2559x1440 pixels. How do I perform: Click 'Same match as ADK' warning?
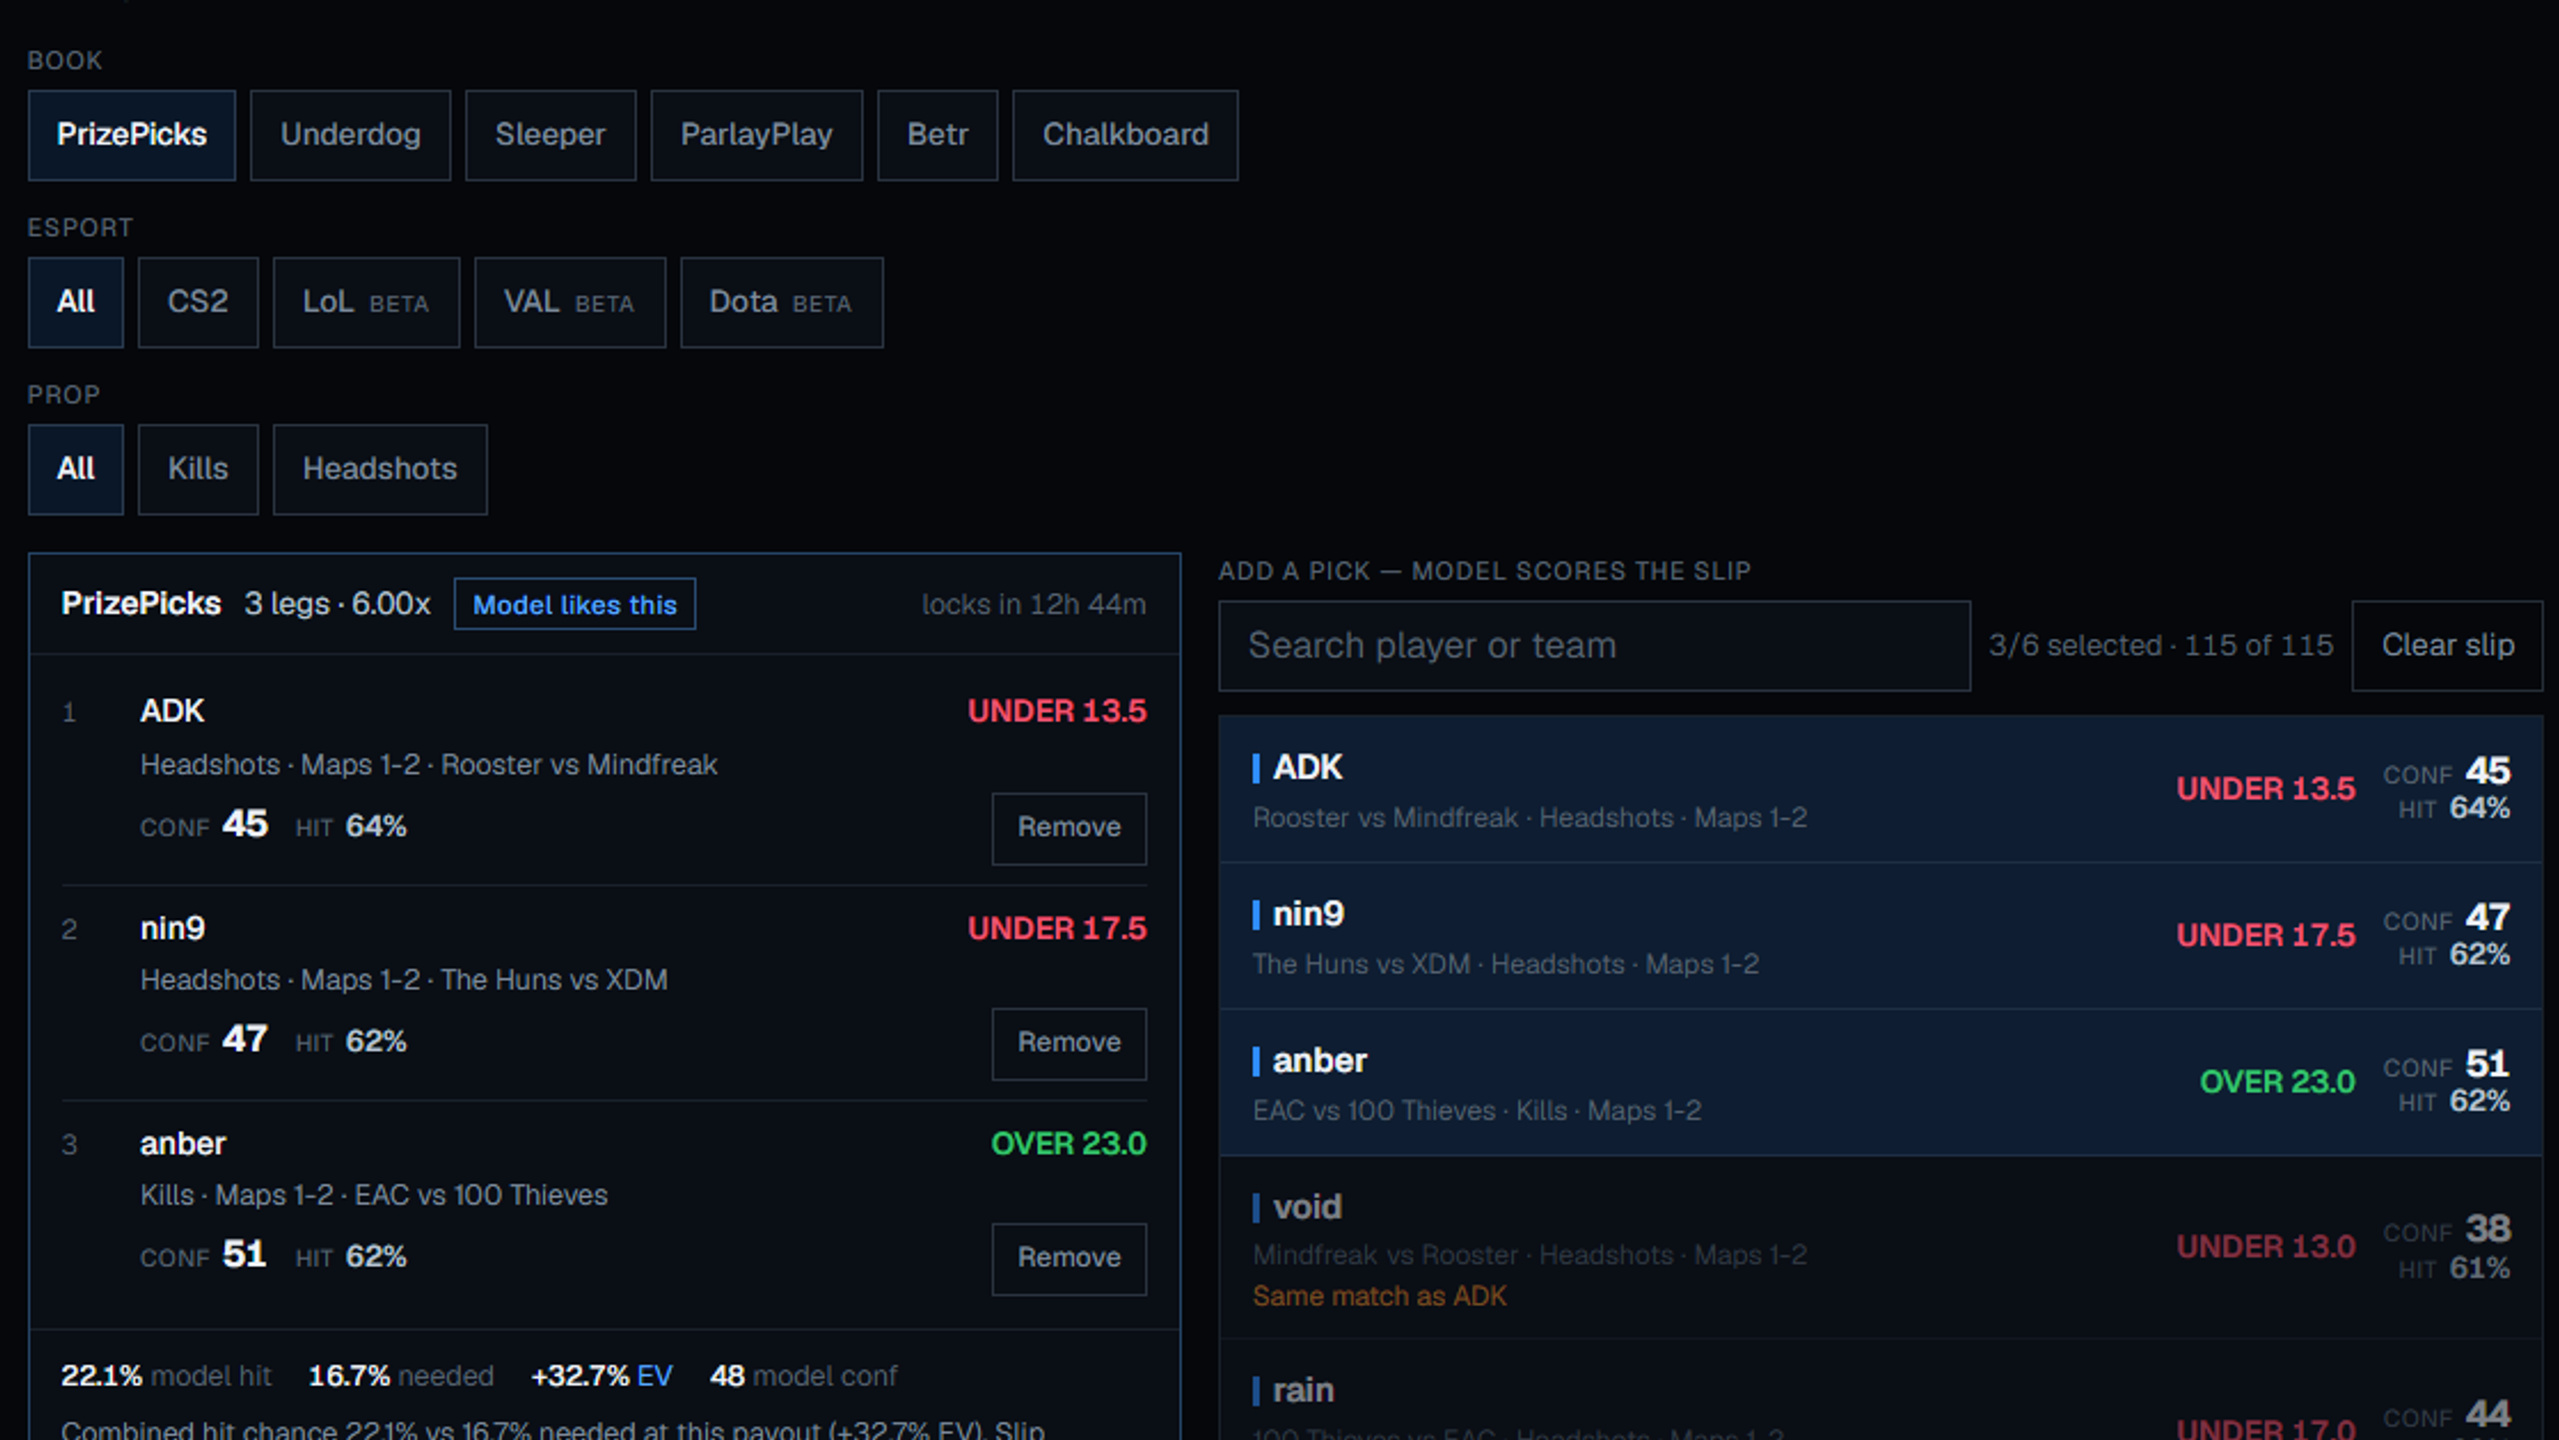pos(1379,1296)
